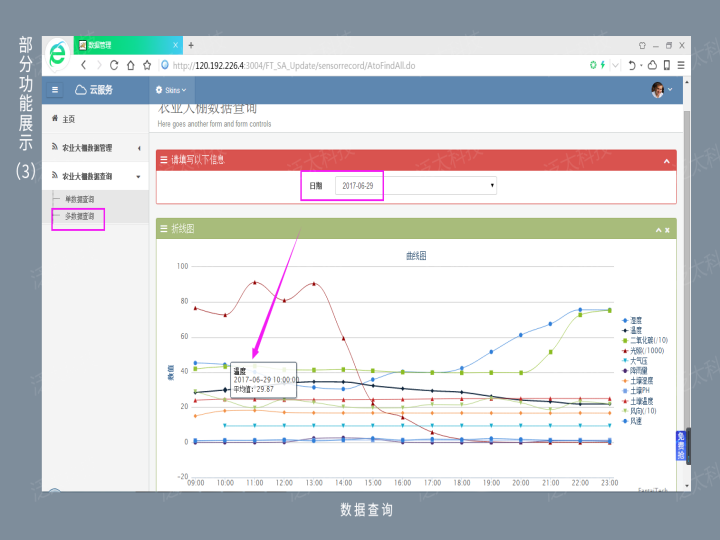
Task: Toggle the sidebar hamburger menu icon
Action: click(55, 90)
